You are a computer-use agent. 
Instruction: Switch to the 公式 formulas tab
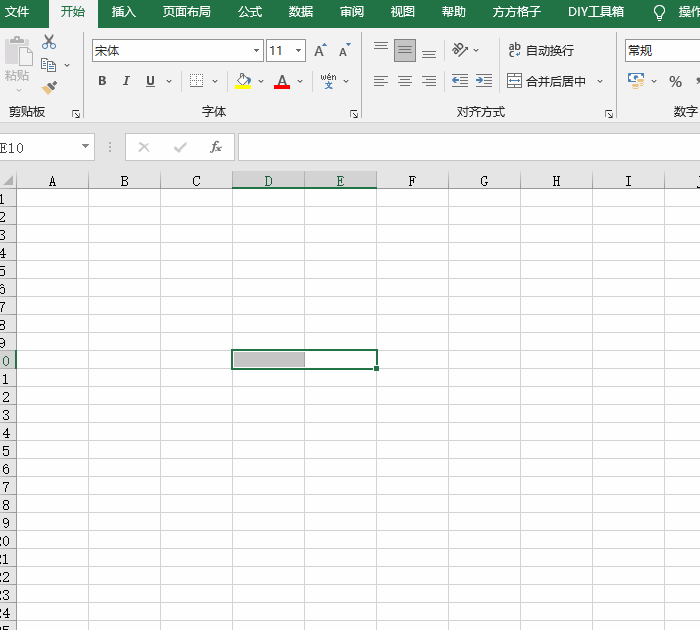[250, 12]
